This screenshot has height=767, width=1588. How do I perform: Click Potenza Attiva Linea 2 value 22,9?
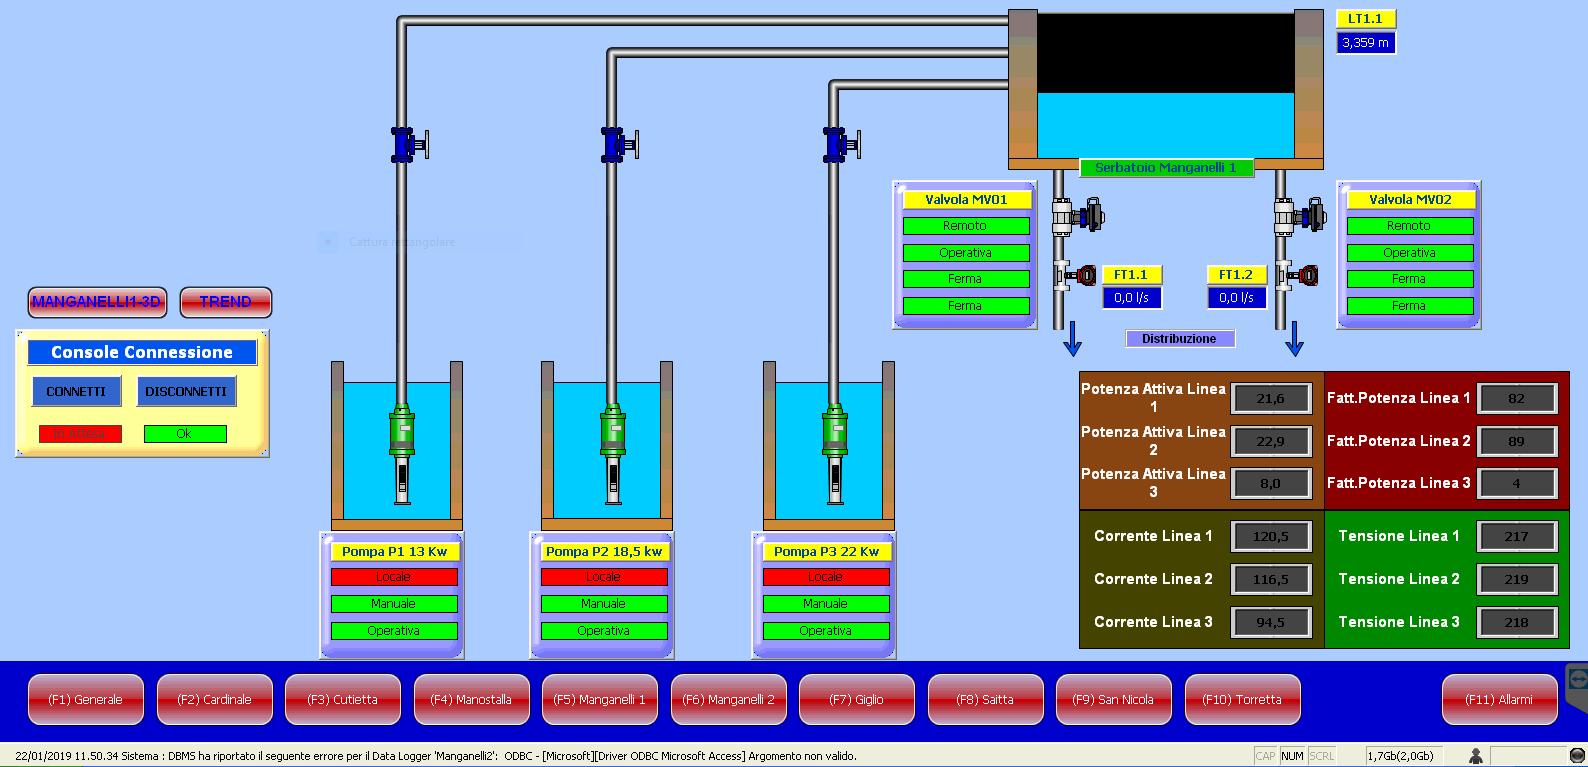[1271, 441]
